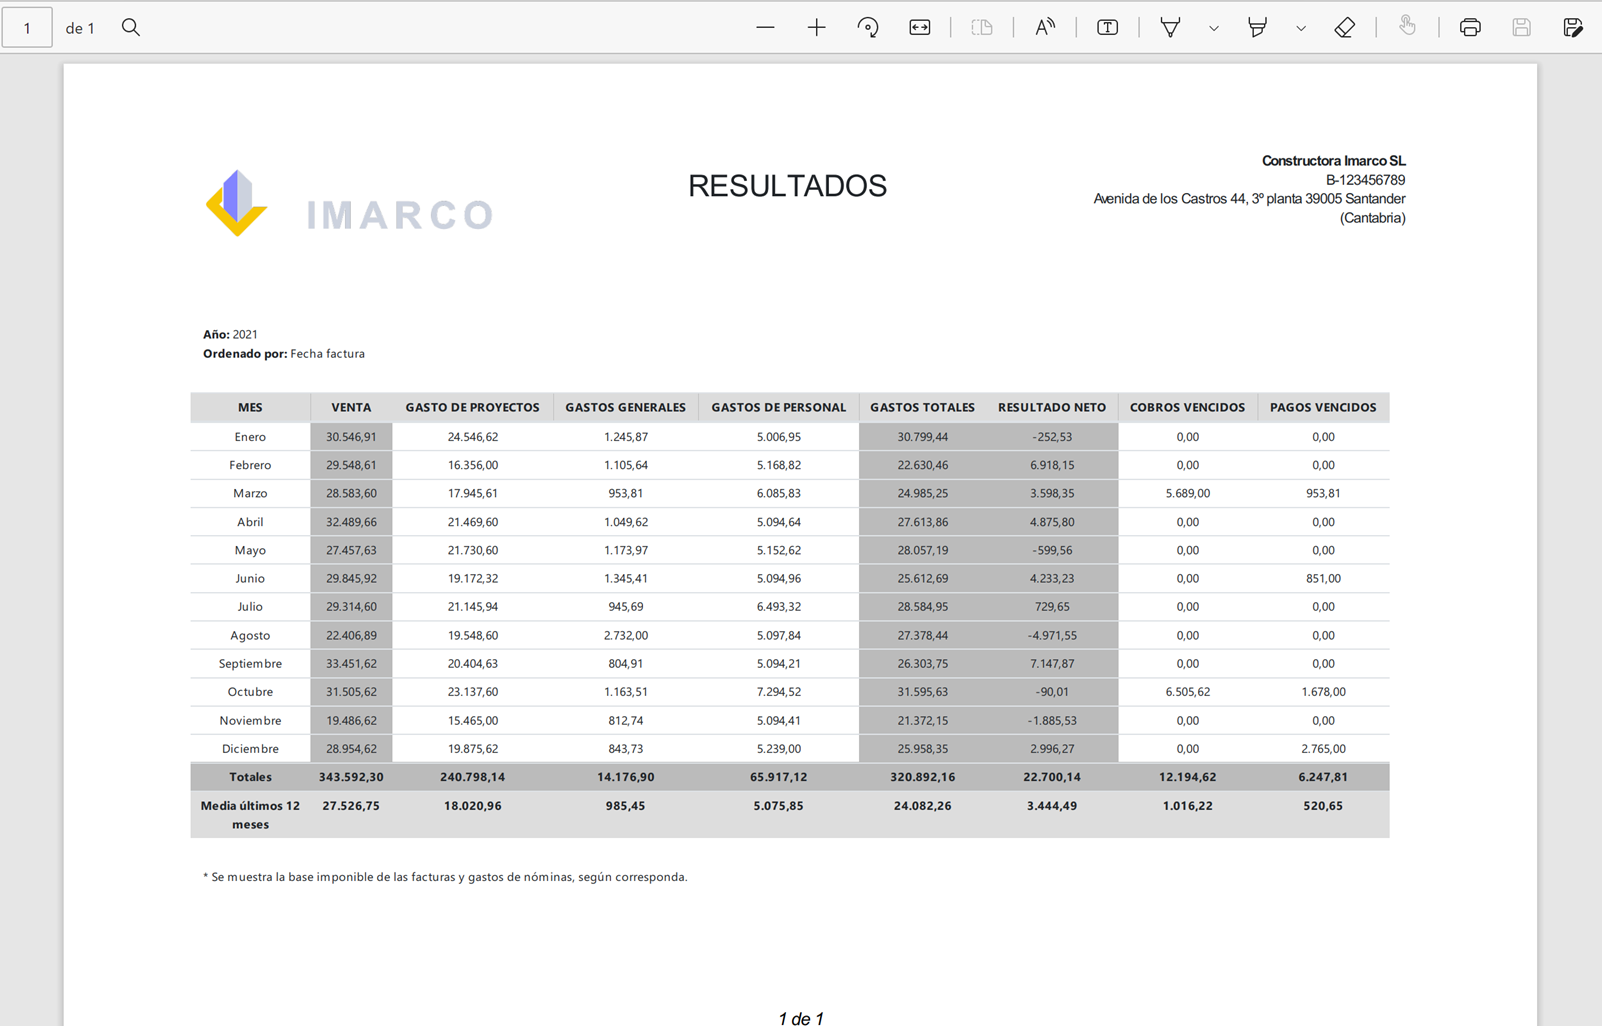Click the Abril net result 4.875,80

pos(1052,522)
